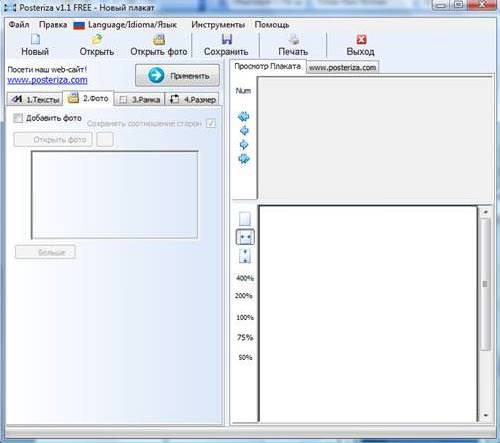The width and height of the screenshot is (500, 443).
Task: Open the Инструменты menu
Action: pyautogui.click(x=218, y=25)
